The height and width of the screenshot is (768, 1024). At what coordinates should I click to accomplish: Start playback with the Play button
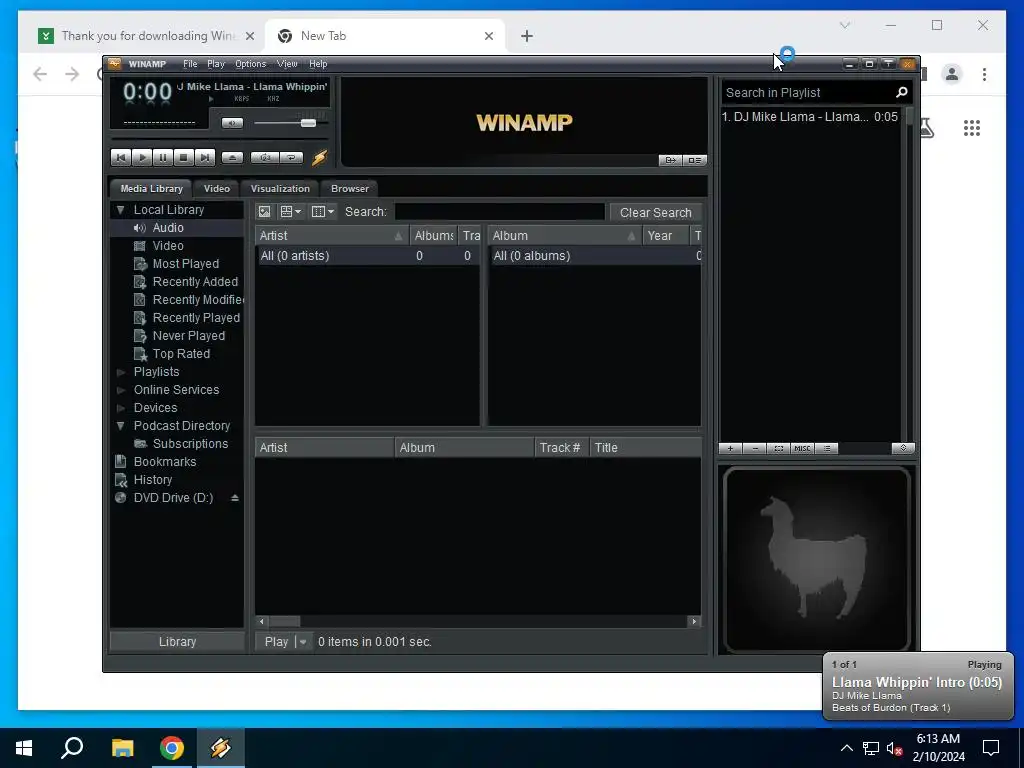(142, 157)
